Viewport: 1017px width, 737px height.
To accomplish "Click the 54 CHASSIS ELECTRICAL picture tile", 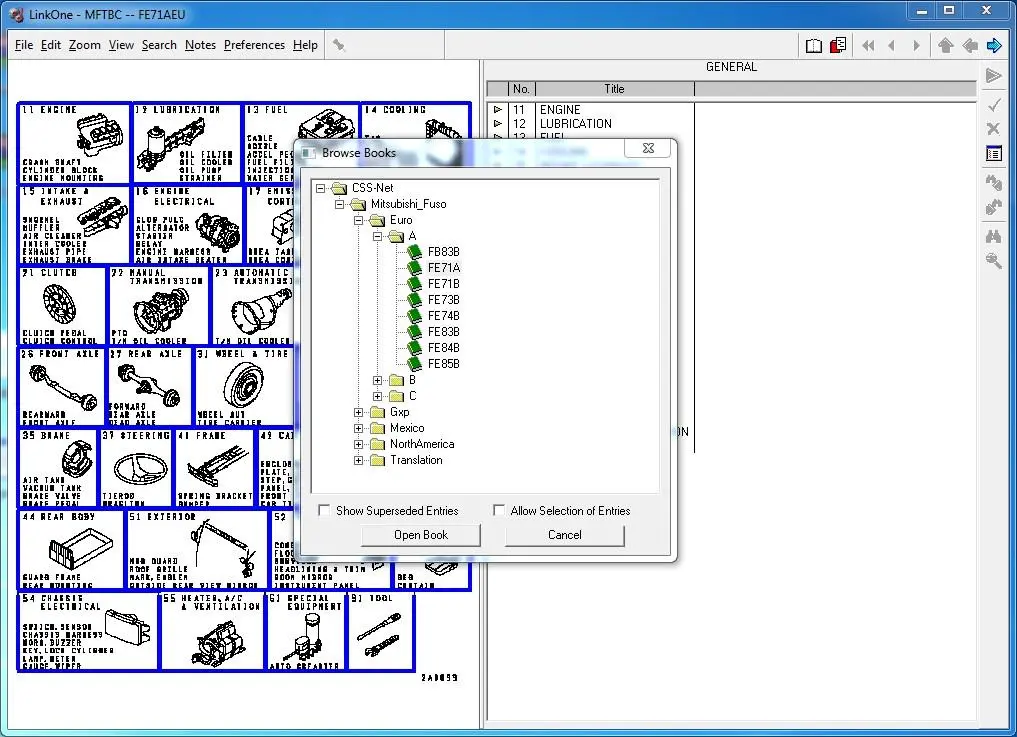I will coord(88,631).
